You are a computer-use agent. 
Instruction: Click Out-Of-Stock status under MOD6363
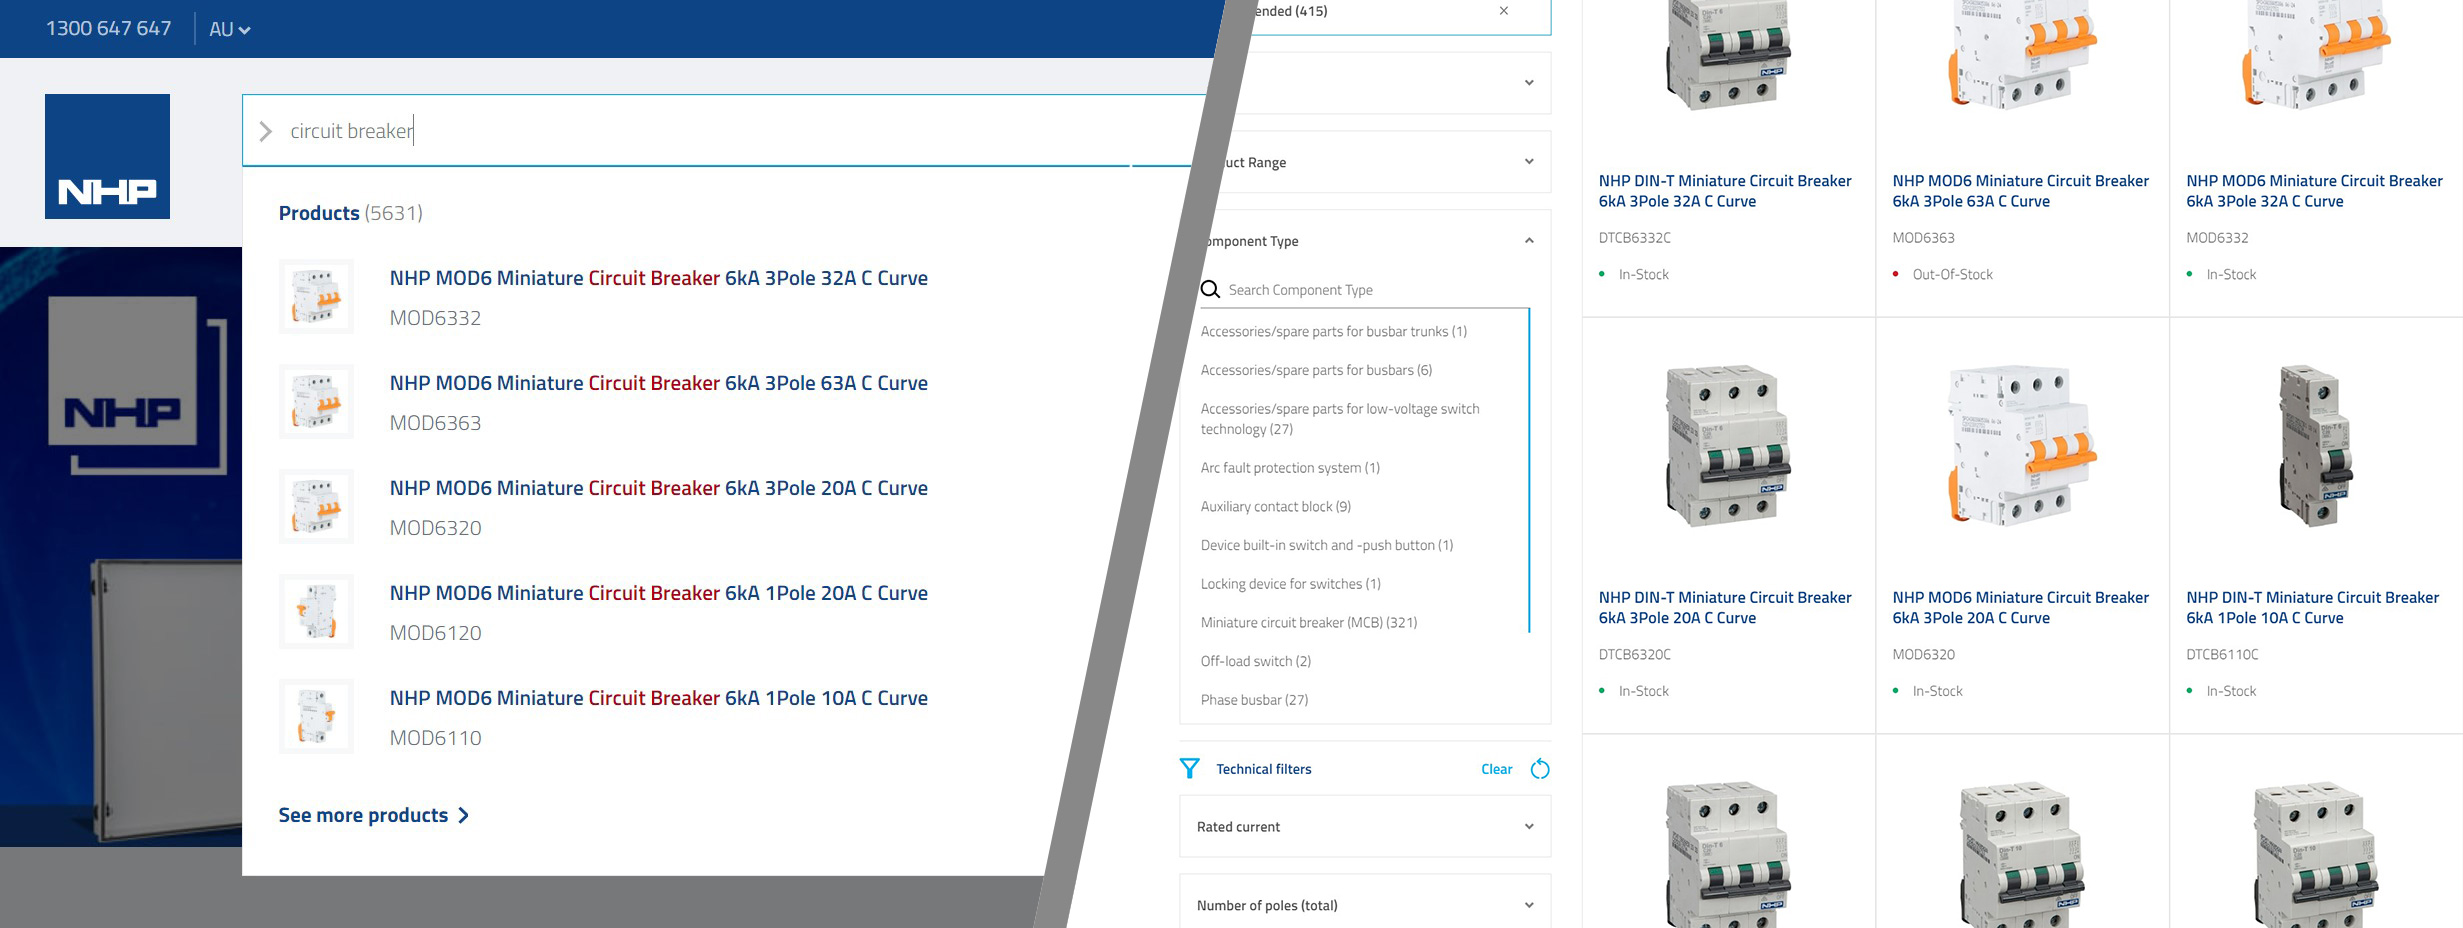(x=1952, y=275)
